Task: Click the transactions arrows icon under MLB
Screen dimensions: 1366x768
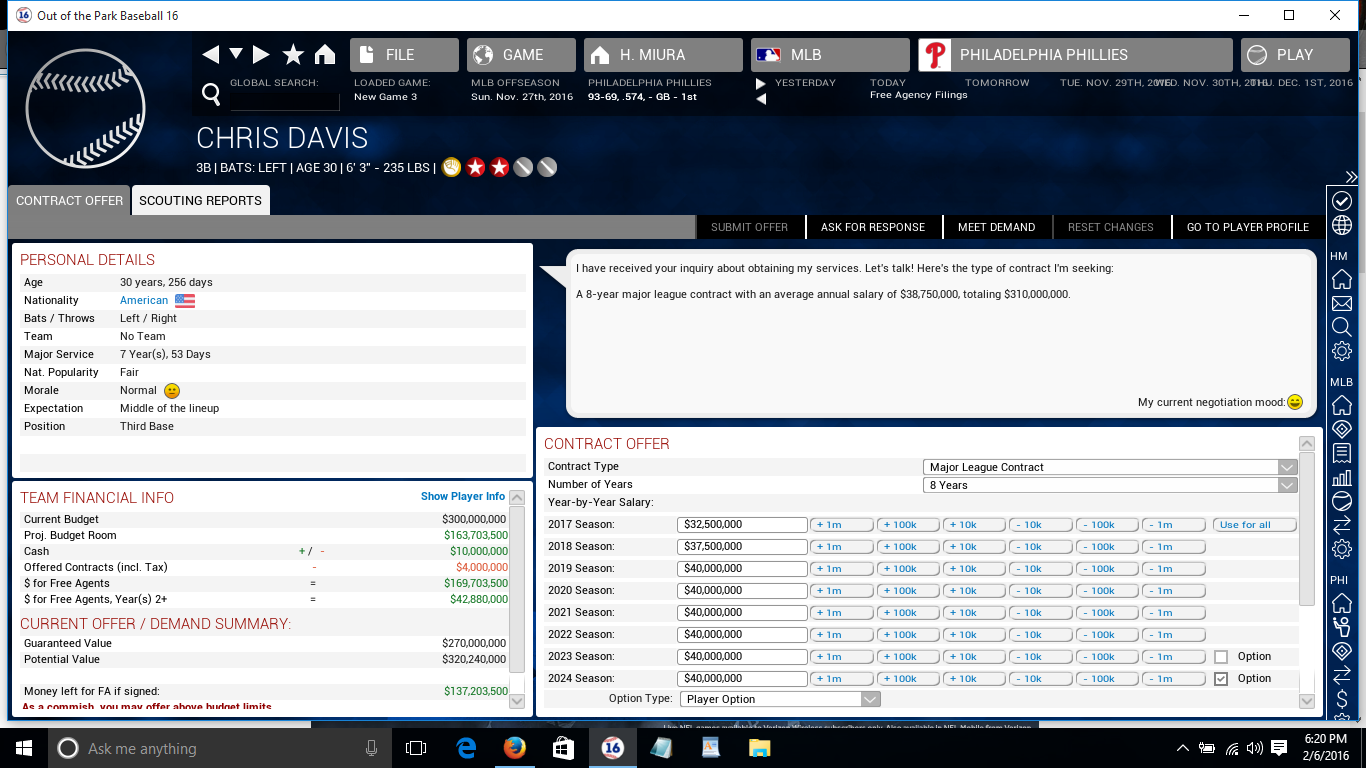Action: point(1342,525)
